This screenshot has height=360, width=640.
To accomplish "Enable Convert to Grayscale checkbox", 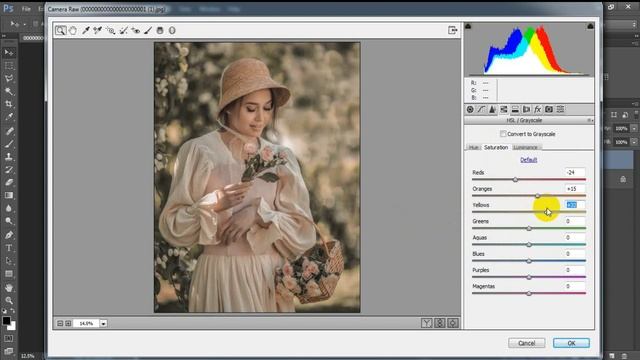I will (x=503, y=134).
